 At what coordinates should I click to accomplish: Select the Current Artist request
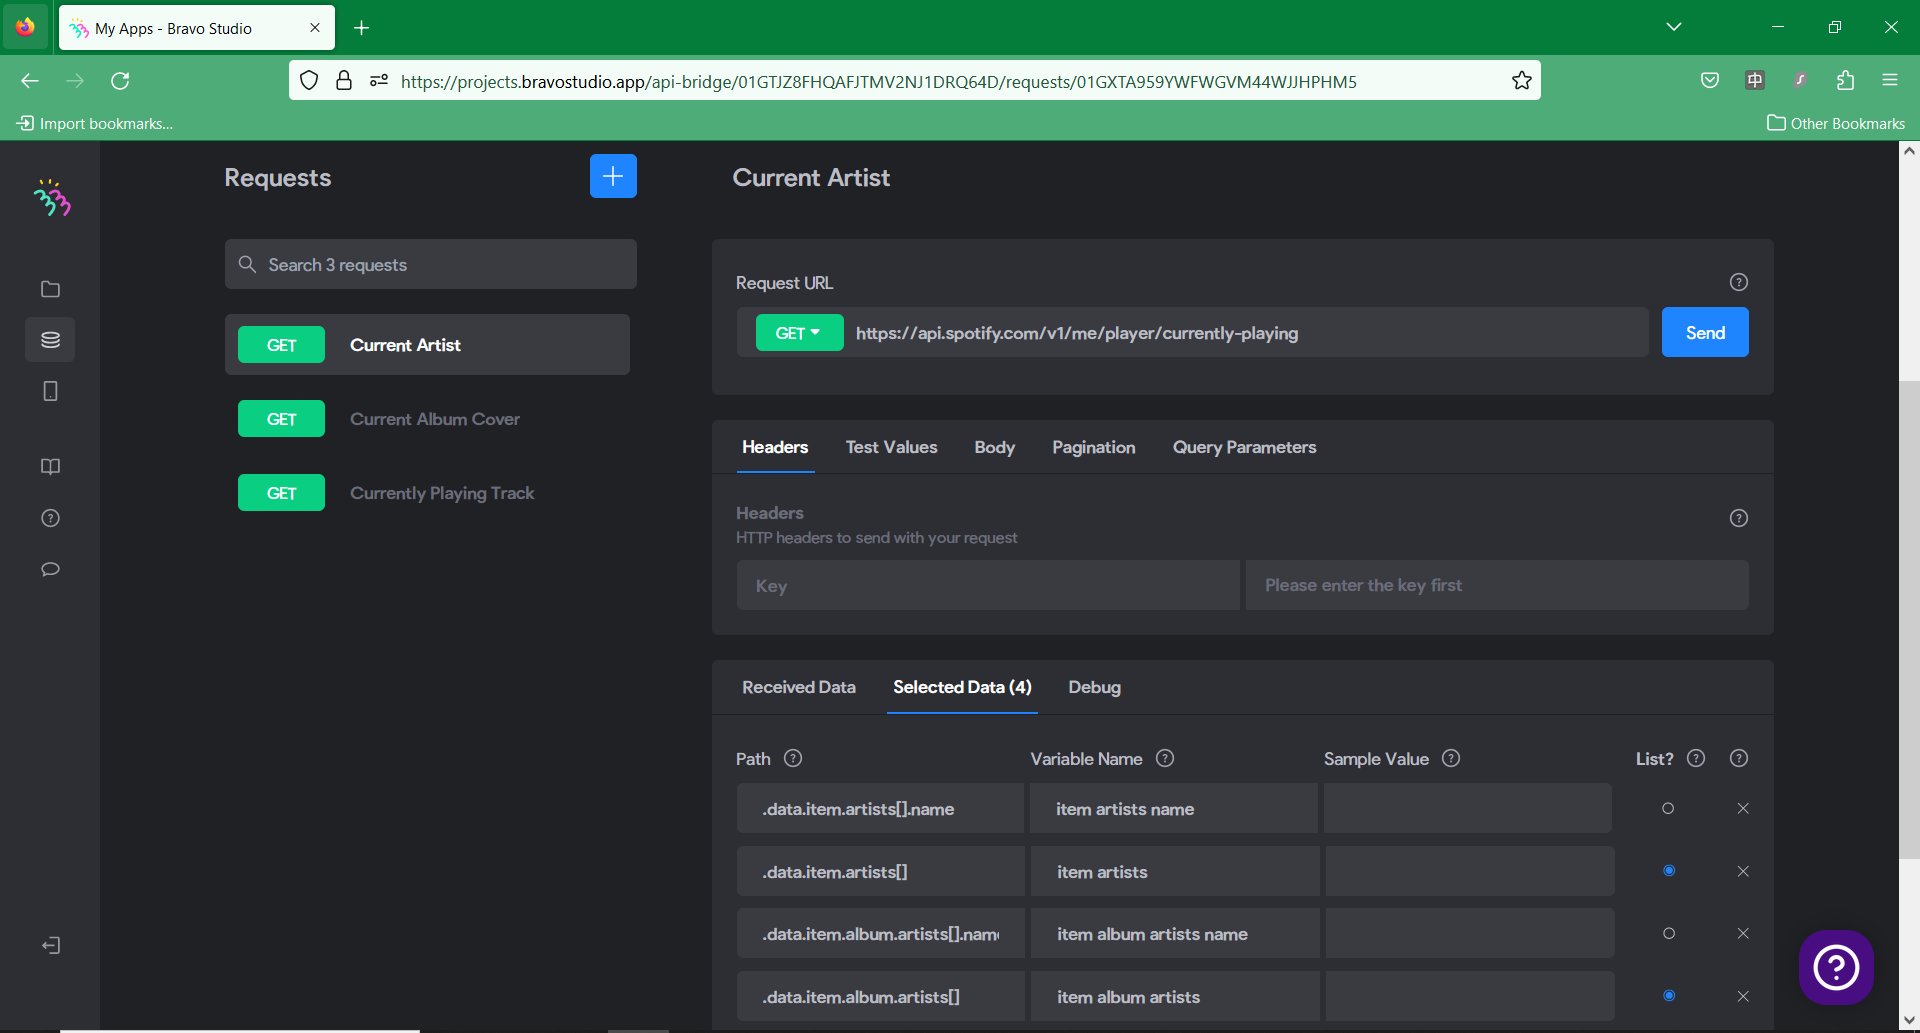tap(427, 345)
